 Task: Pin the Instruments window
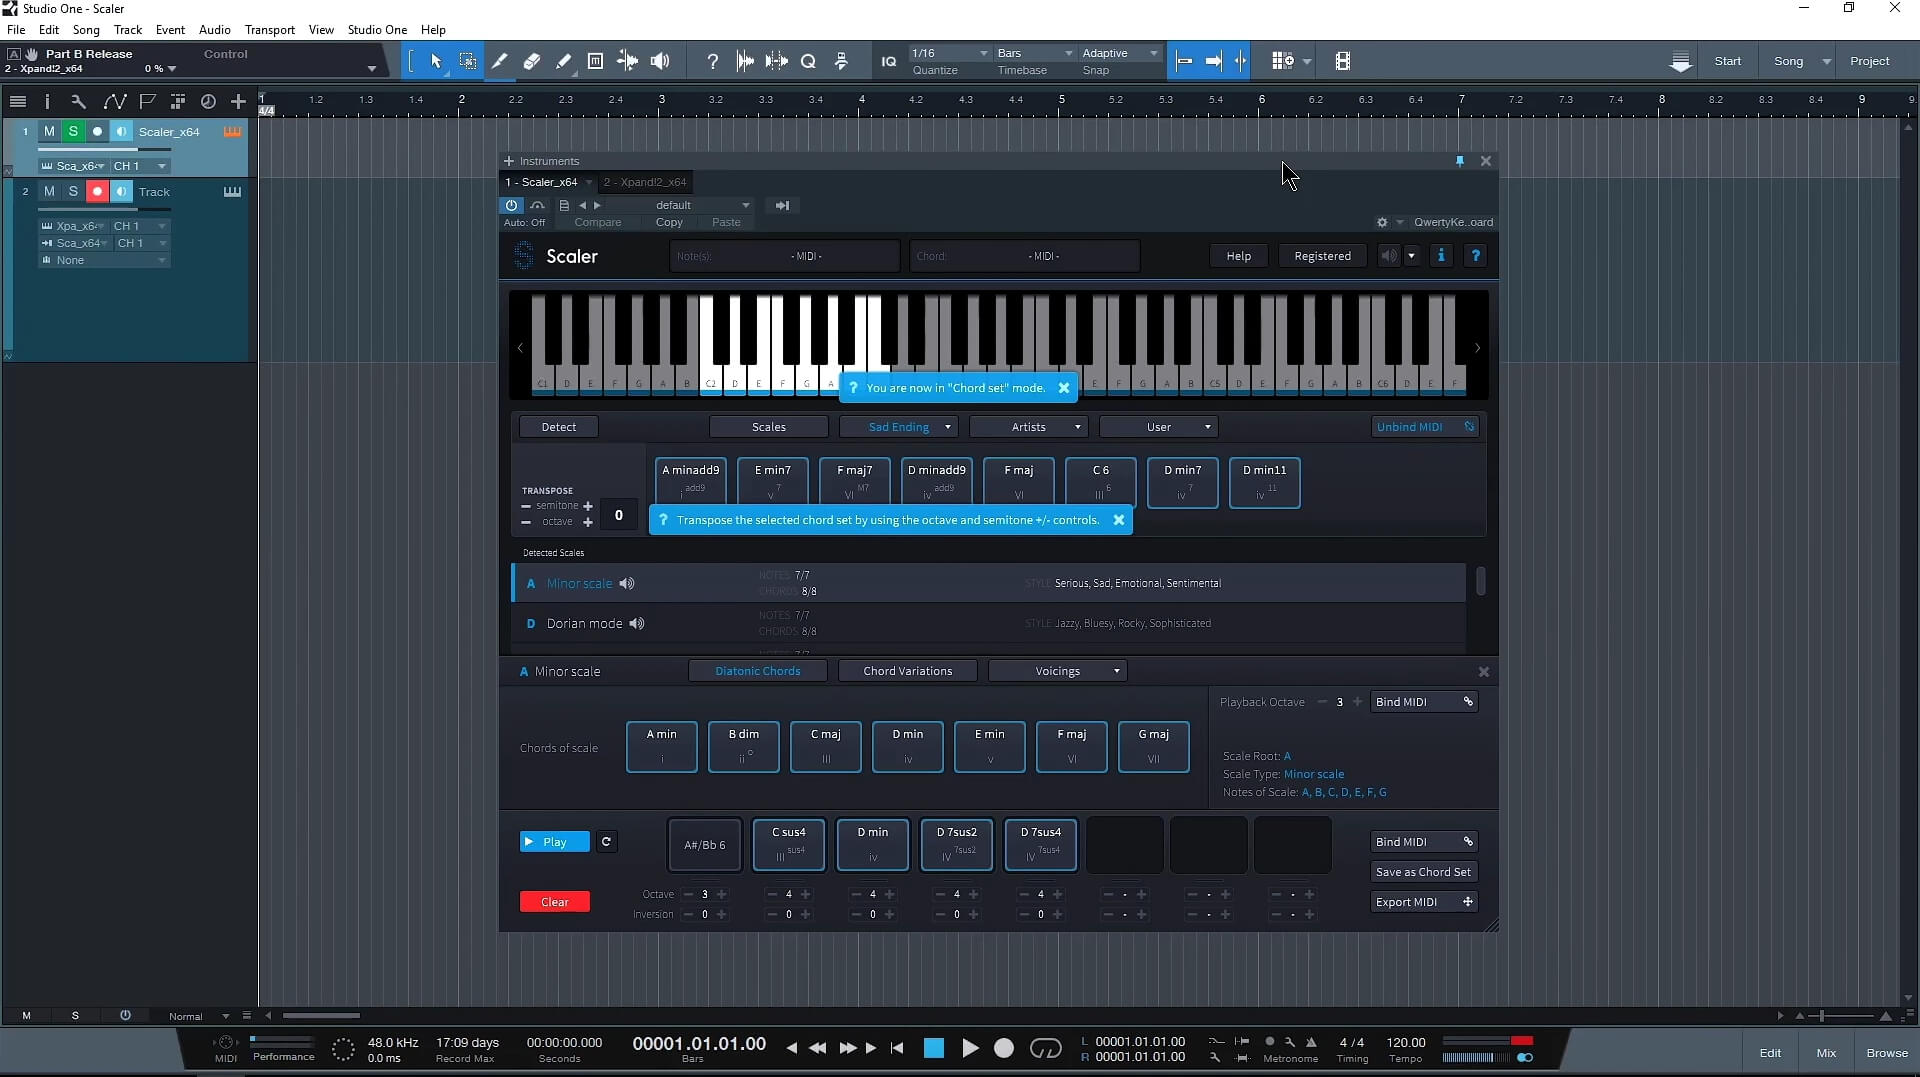coord(1460,161)
